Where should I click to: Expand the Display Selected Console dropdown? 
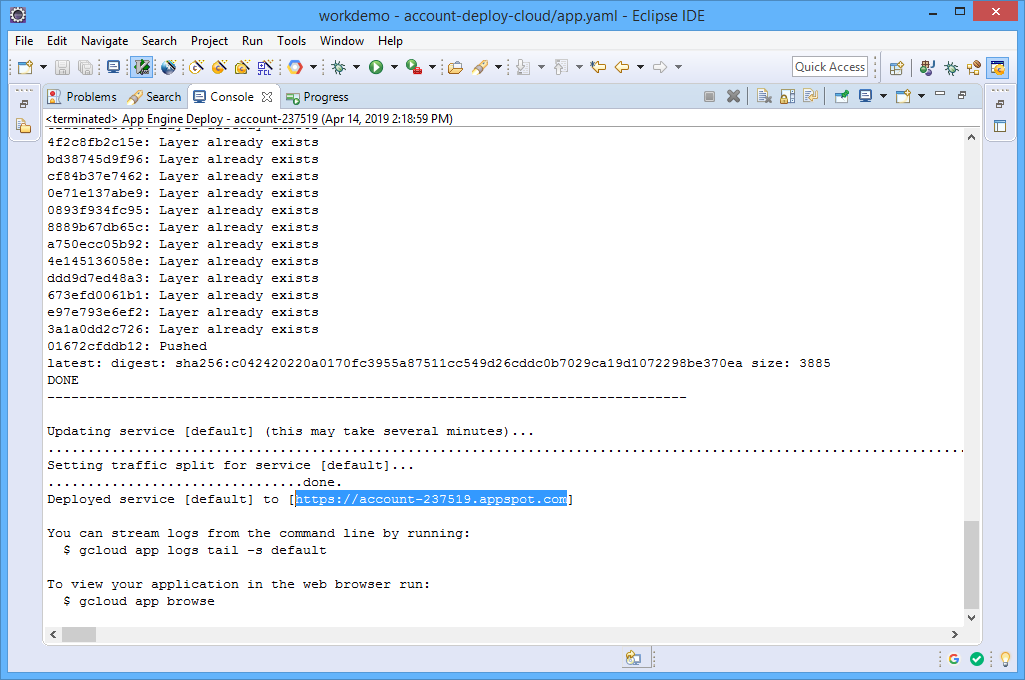coord(883,97)
